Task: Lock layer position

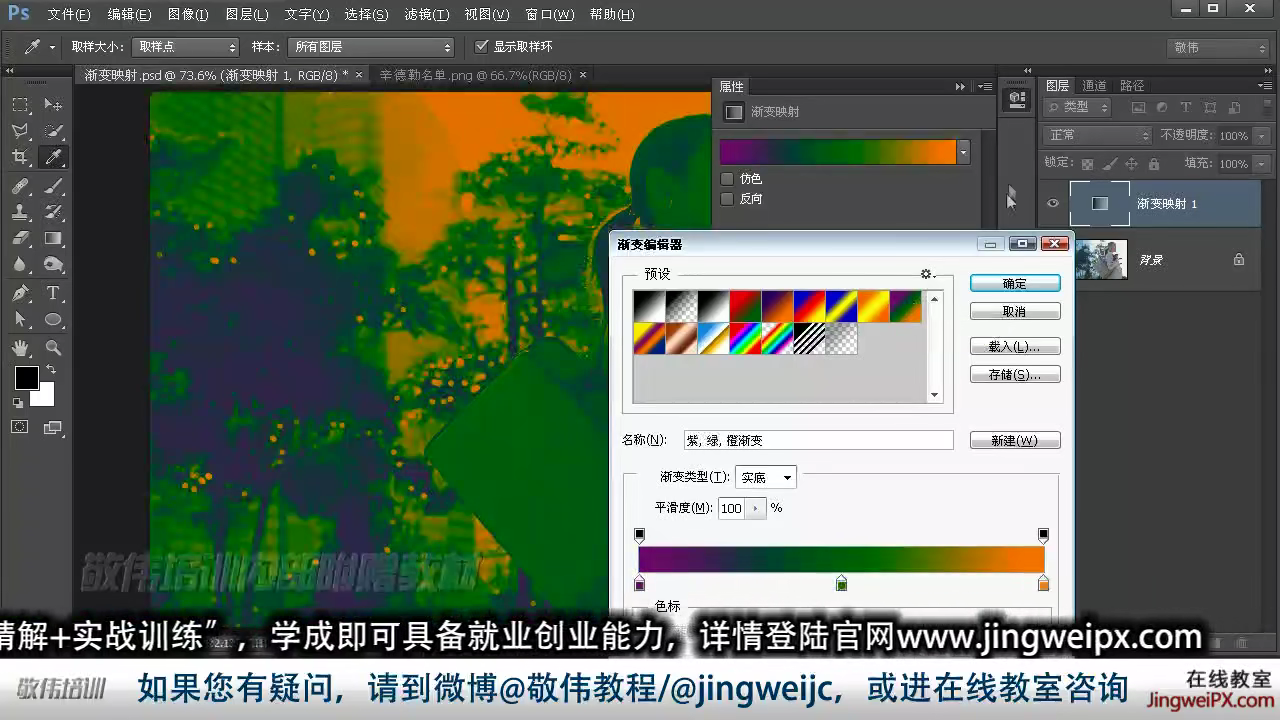Action: point(1132,163)
